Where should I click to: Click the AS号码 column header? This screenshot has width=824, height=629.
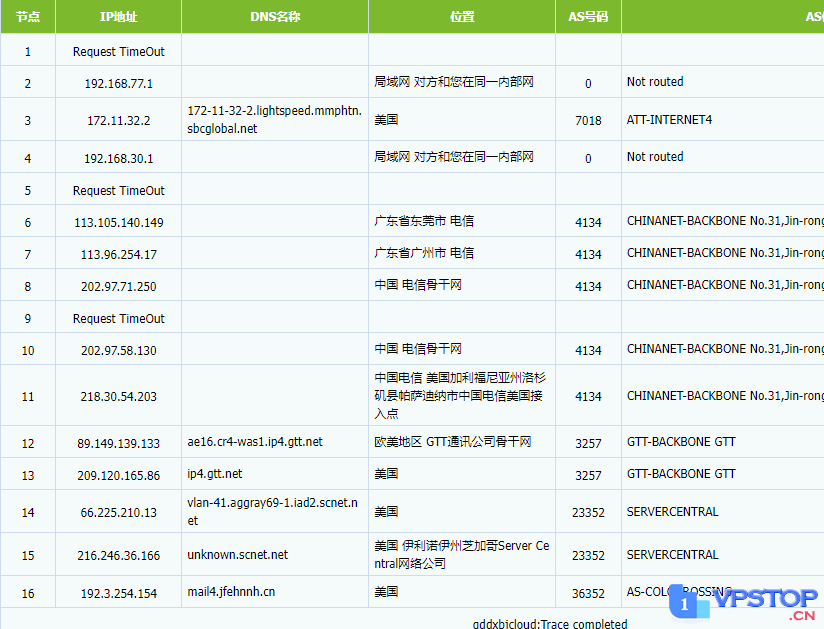[x=588, y=17]
